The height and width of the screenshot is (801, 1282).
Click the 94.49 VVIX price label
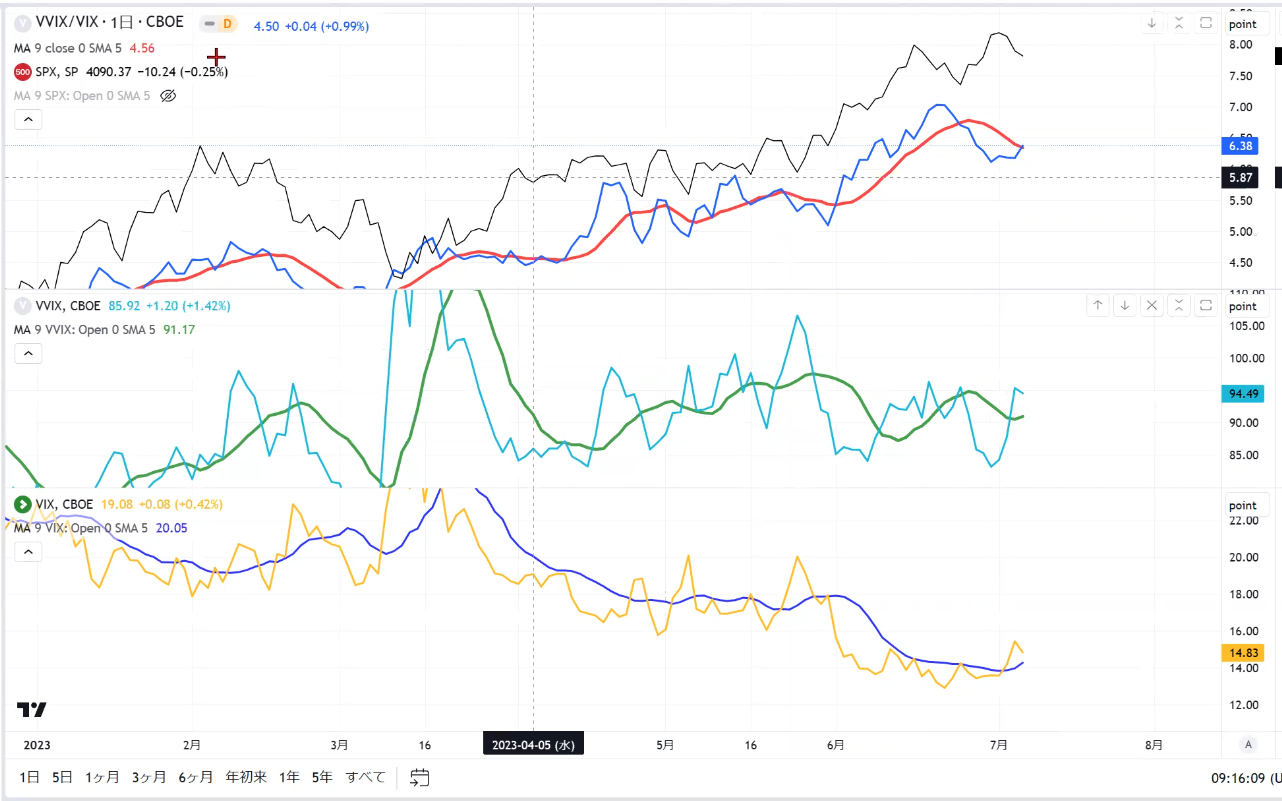click(x=1241, y=393)
